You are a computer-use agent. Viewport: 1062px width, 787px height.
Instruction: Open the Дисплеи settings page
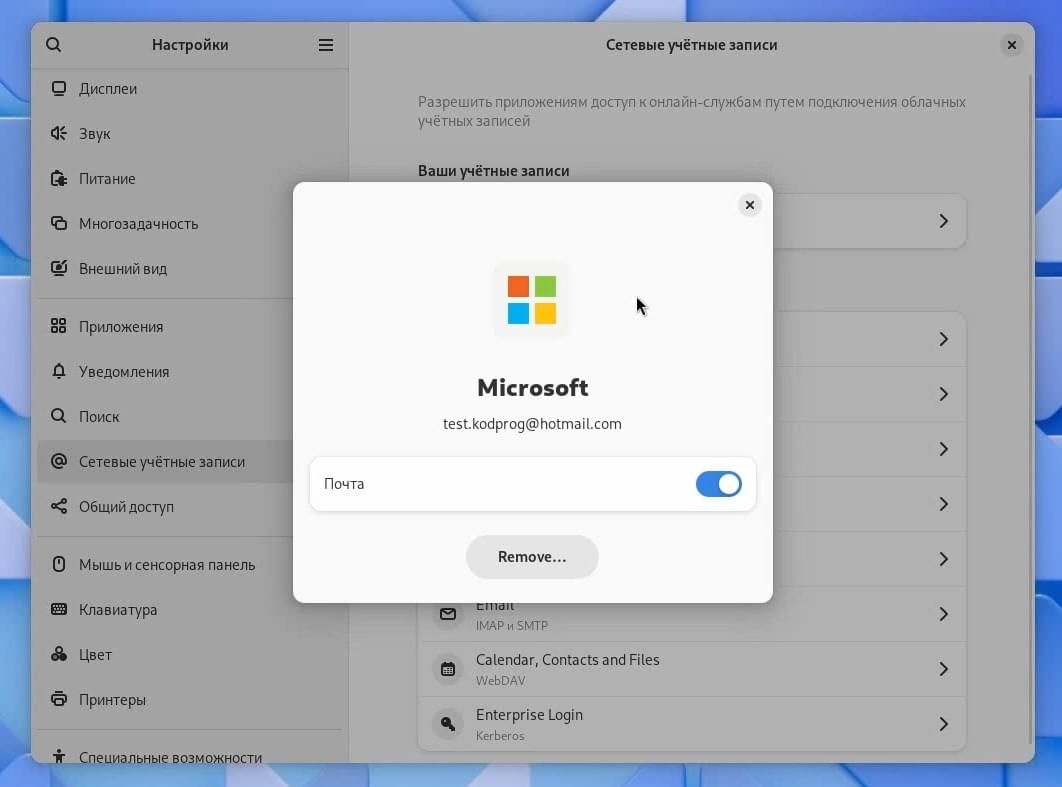[190, 89]
